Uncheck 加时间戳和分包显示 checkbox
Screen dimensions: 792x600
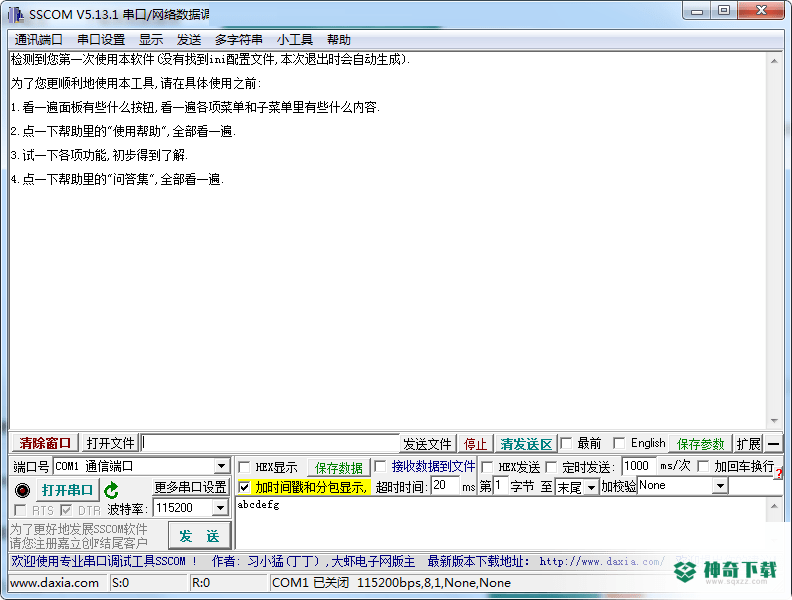coord(244,487)
